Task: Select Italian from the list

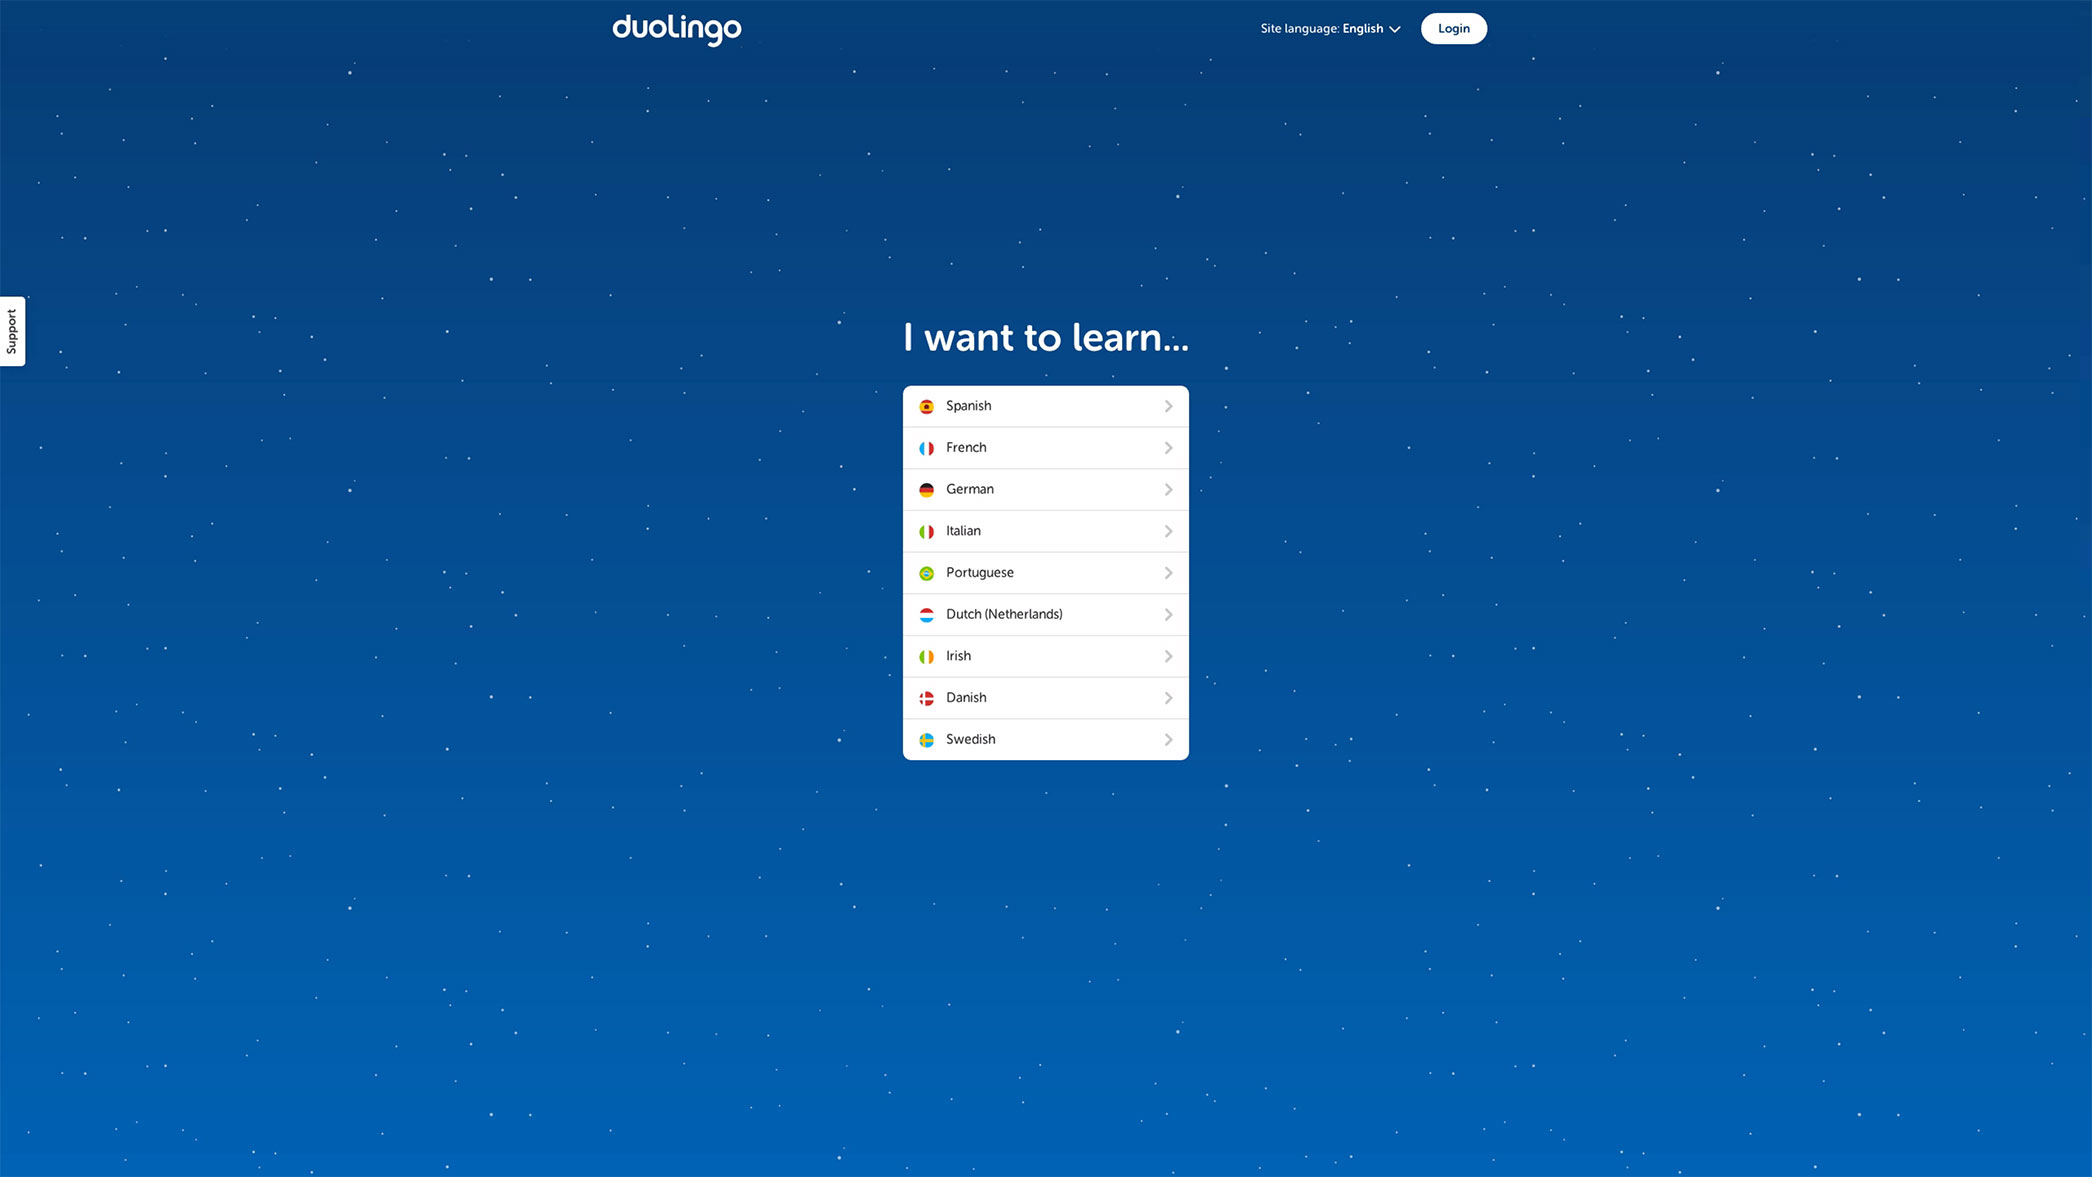Action: coord(1045,531)
